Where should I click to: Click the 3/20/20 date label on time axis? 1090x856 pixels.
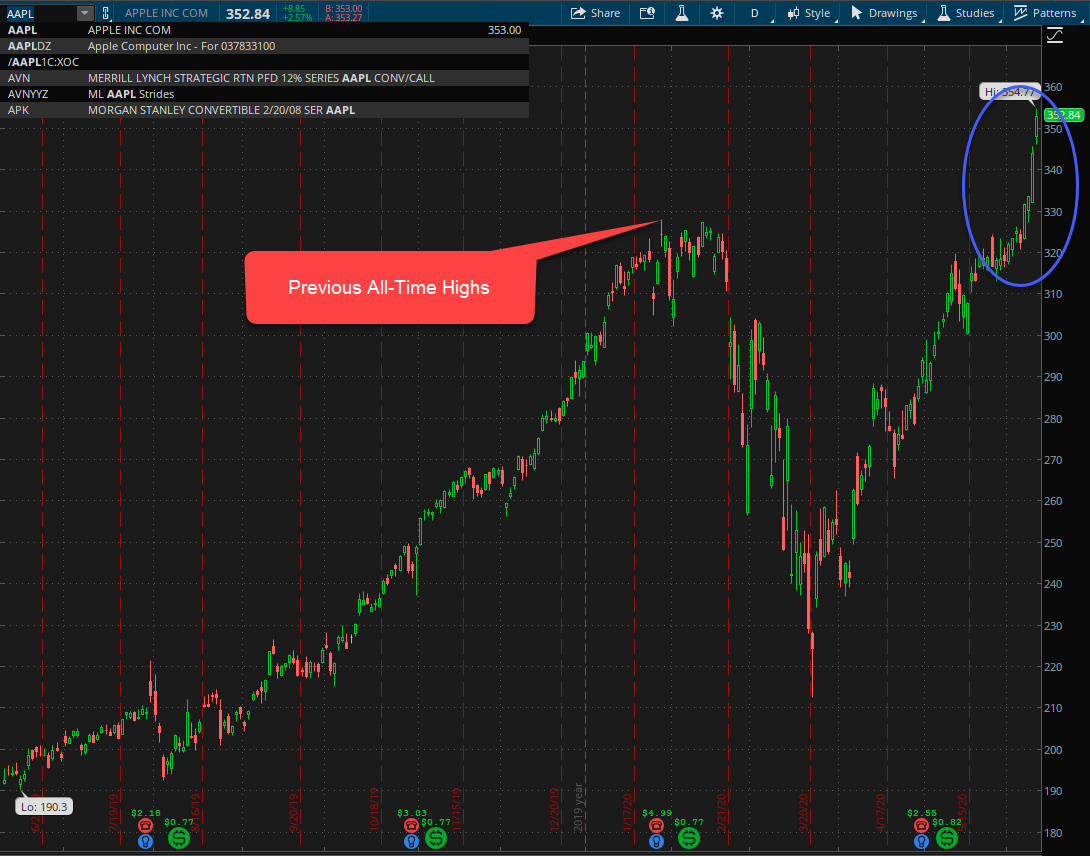click(804, 811)
